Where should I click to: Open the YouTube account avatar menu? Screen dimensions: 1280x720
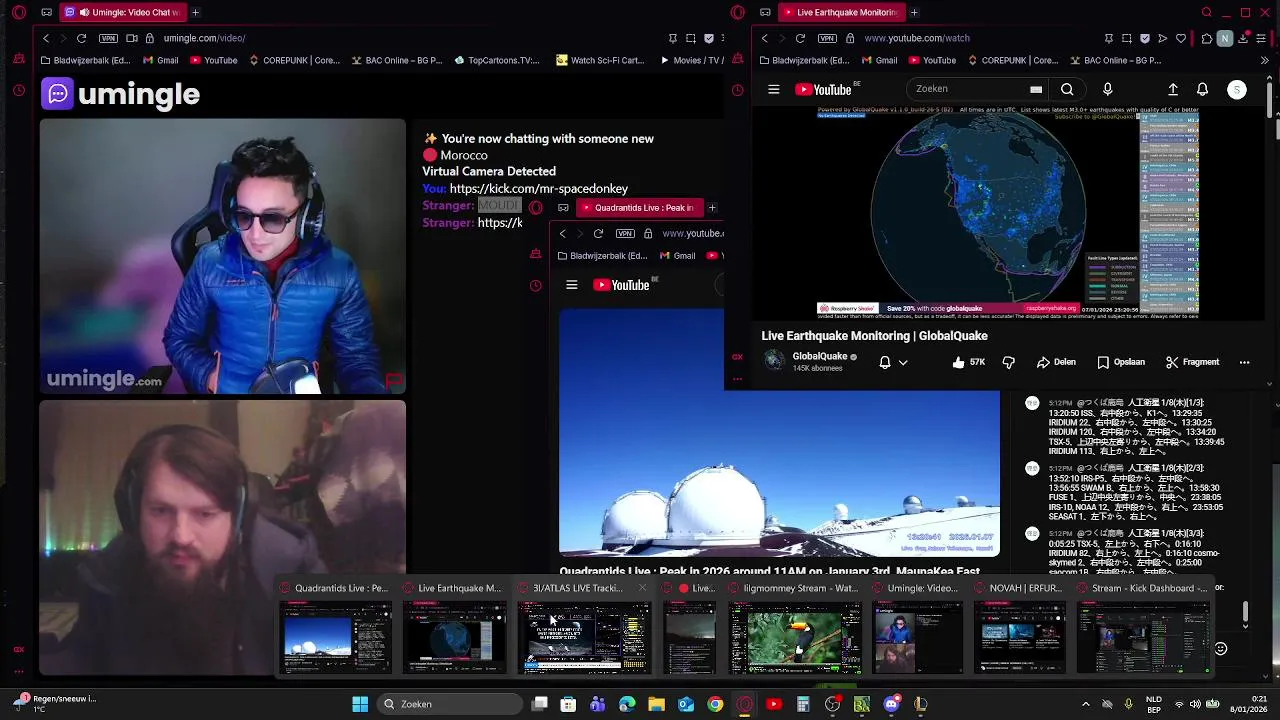[1237, 89]
